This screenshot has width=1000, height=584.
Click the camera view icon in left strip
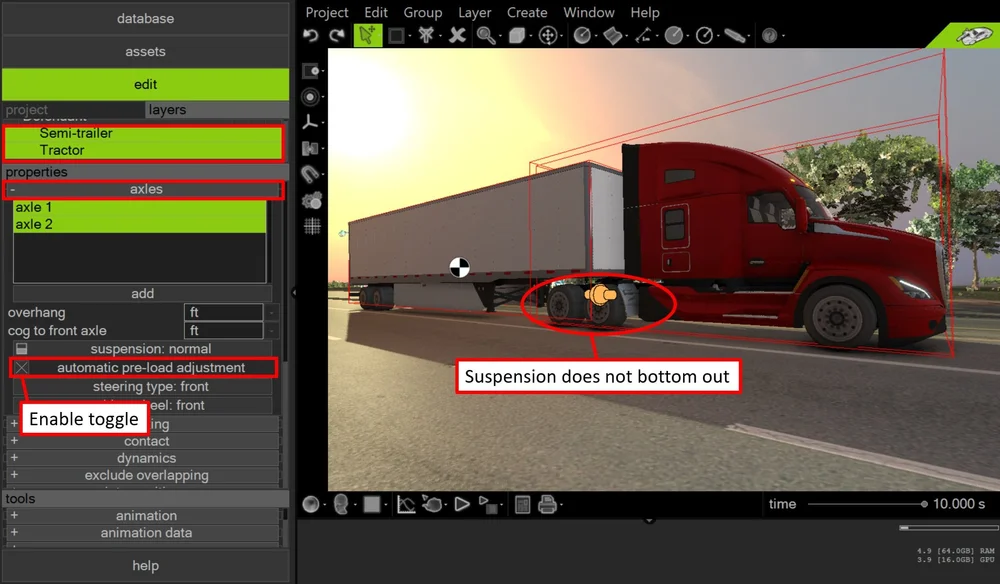click(311, 70)
